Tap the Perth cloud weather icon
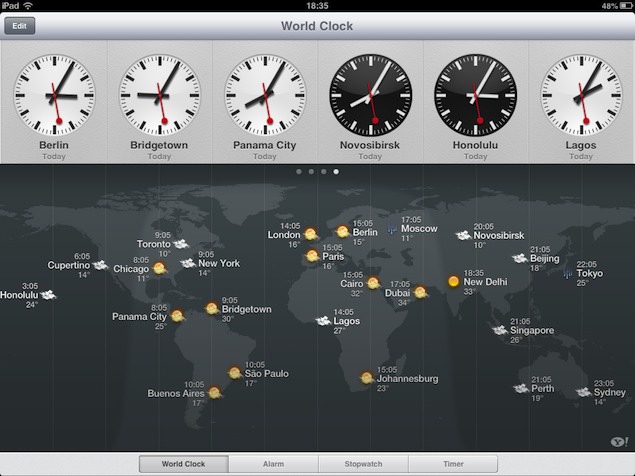 coord(521,388)
